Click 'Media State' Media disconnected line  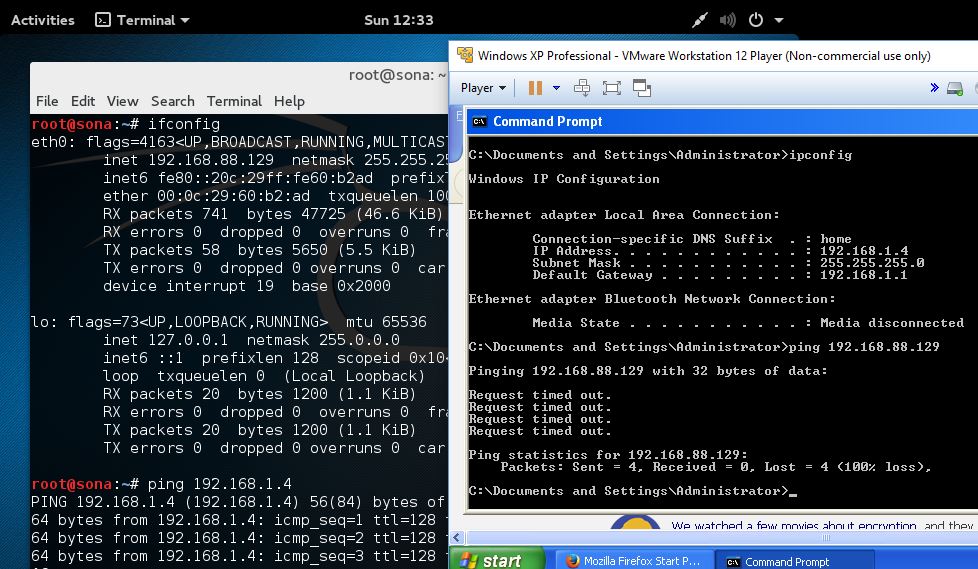[x=748, y=323]
